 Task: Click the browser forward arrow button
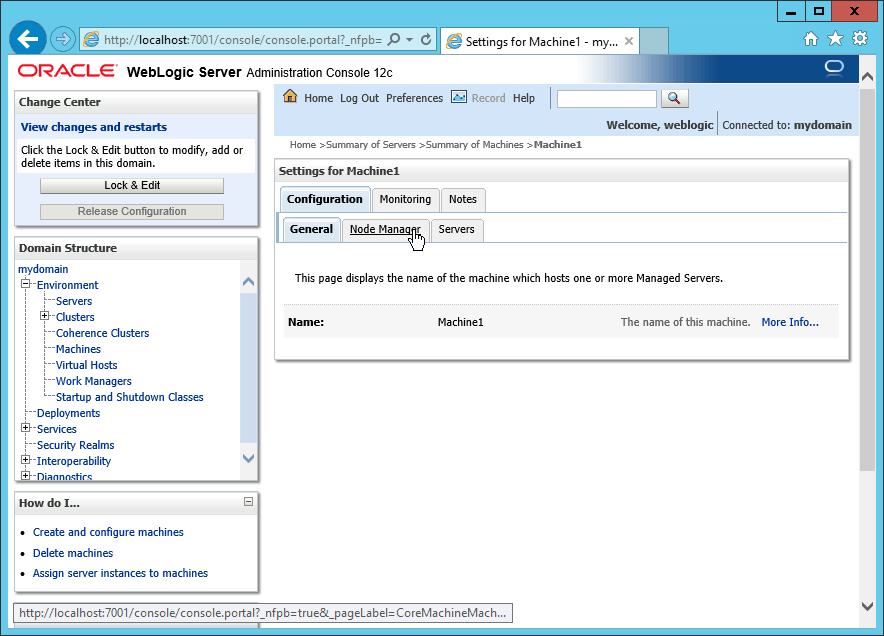point(62,39)
